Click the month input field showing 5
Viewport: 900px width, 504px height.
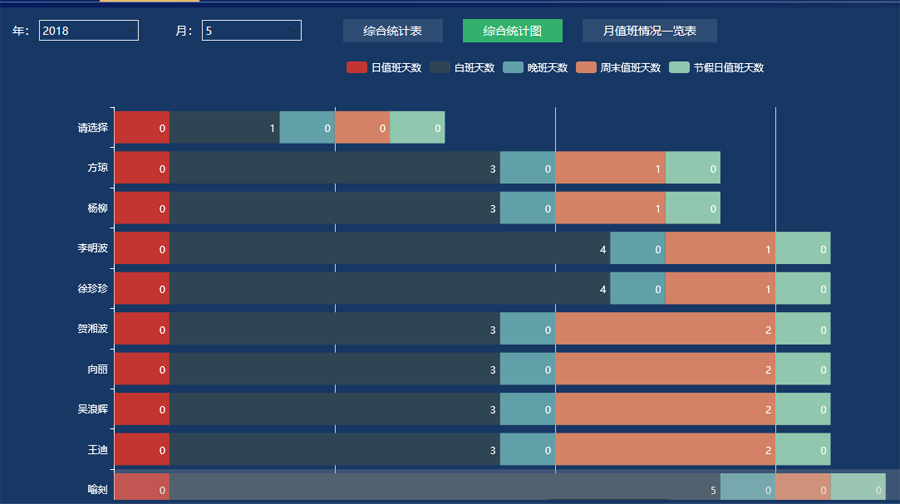pyautogui.click(x=251, y=31)
